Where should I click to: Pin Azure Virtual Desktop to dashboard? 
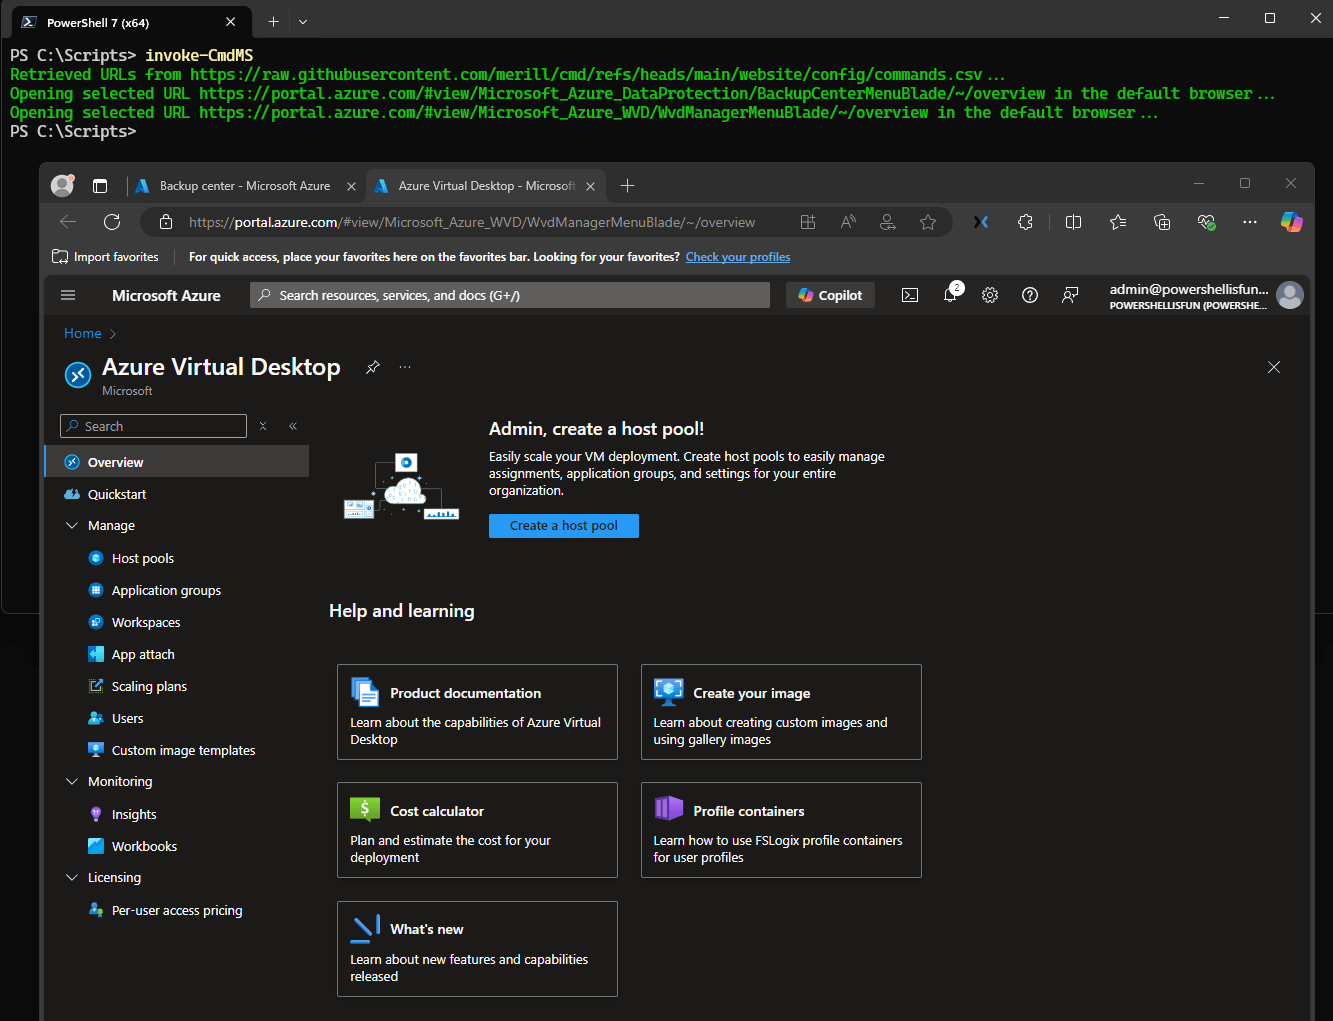coord(373,367)
